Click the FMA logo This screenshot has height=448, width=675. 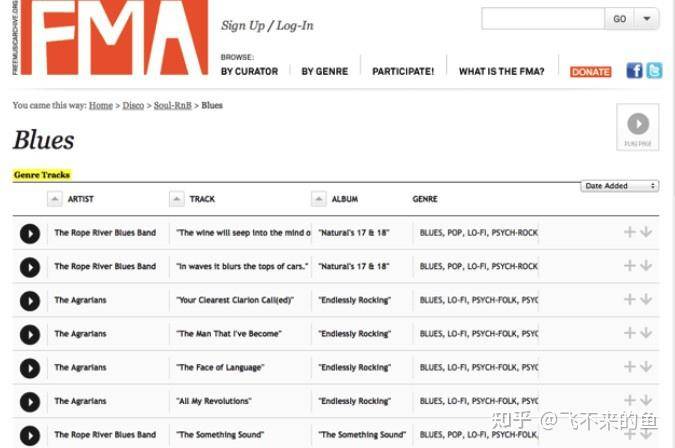pyautogui.click(x=114, y=37)
